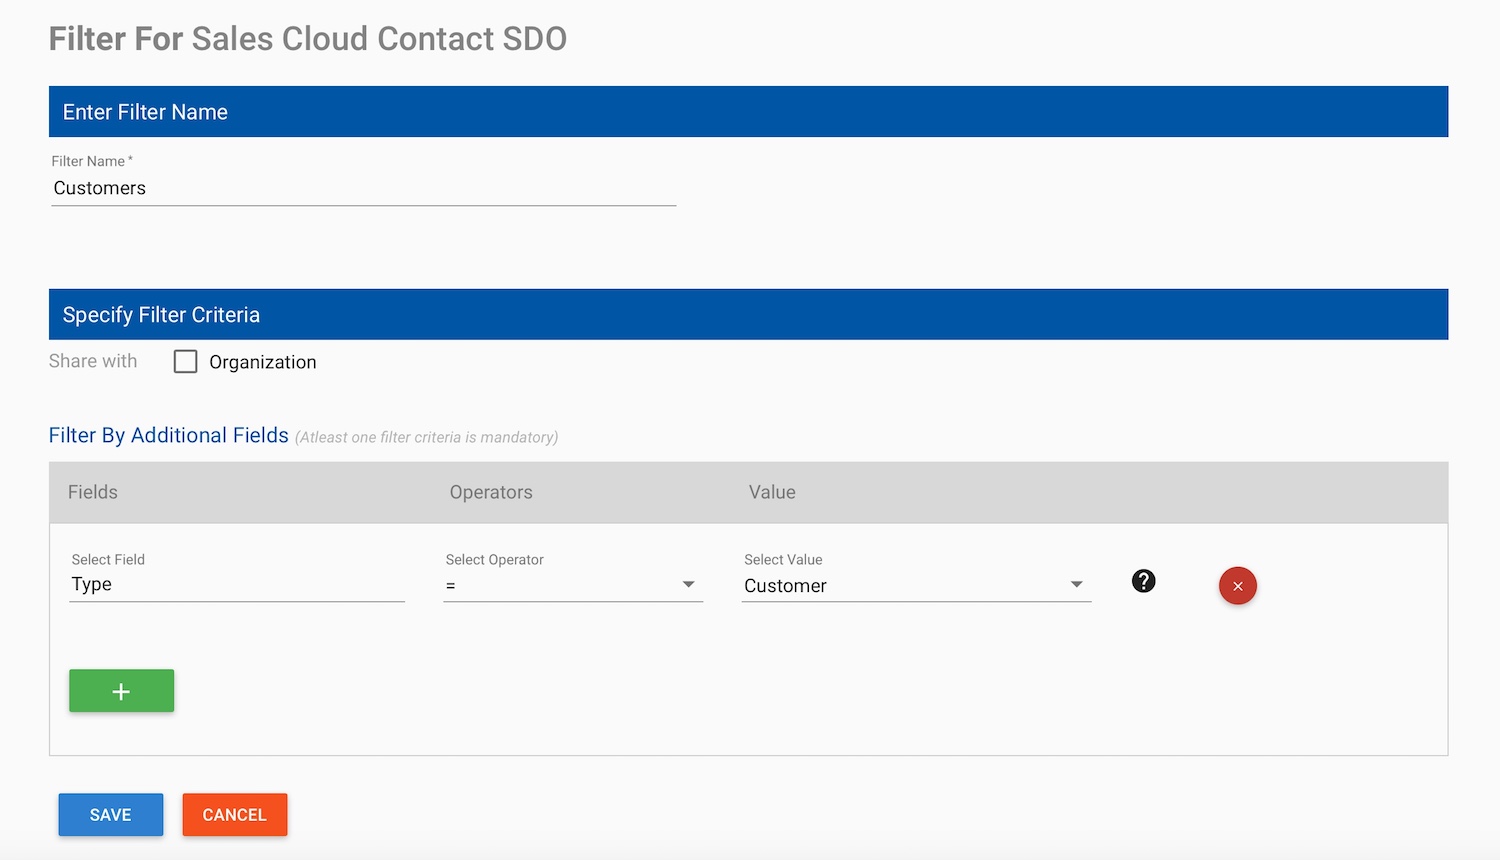Click the Fields column header
1500x860 pixels.
click(x=93, y=492)
